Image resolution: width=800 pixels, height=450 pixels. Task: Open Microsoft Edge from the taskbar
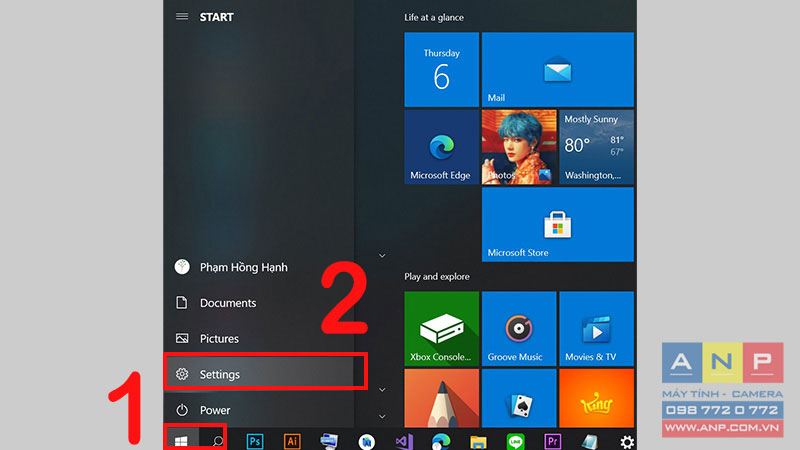click(x=440, y=441)
